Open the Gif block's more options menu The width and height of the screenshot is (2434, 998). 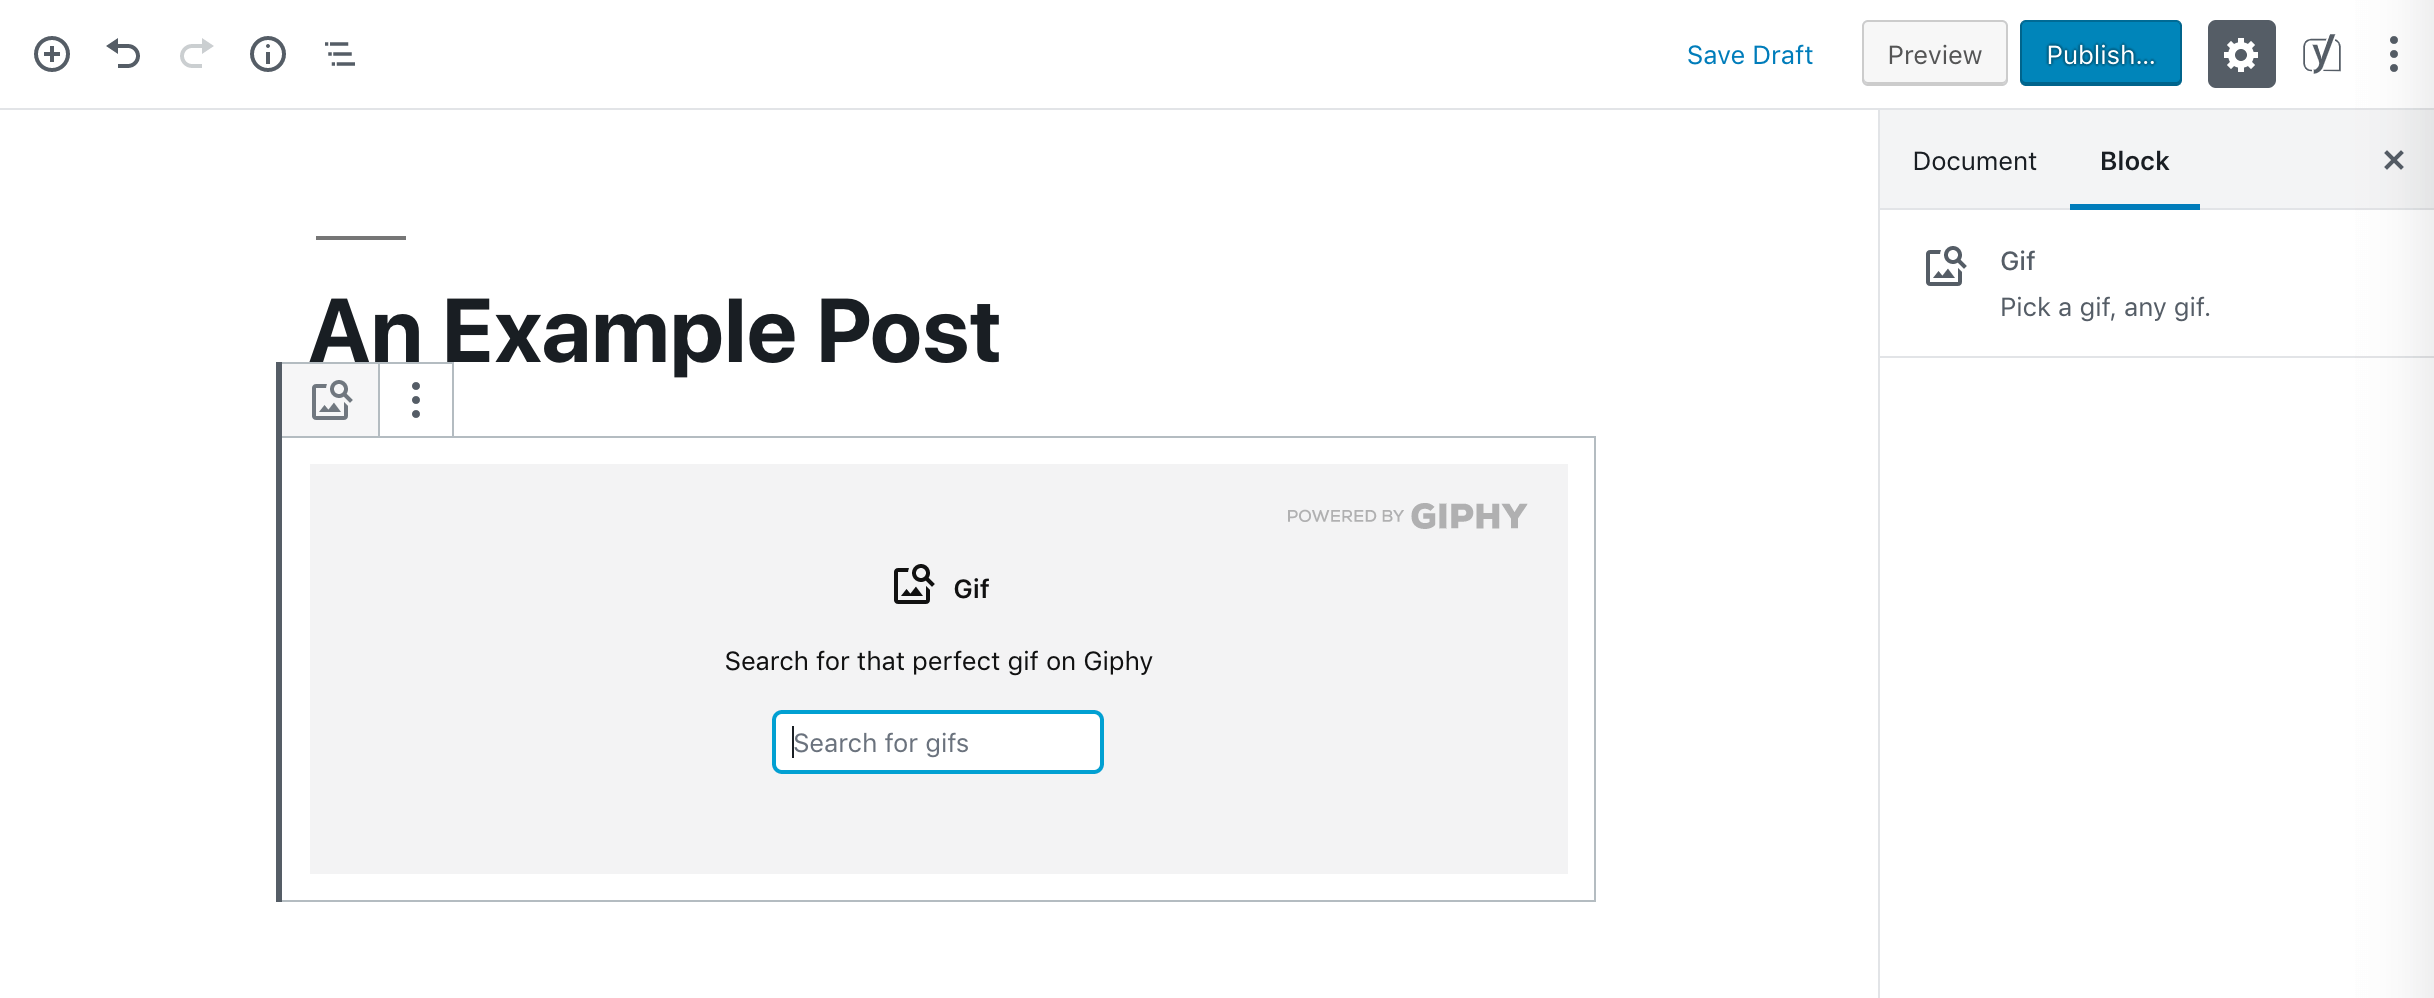tap(416, 400)
